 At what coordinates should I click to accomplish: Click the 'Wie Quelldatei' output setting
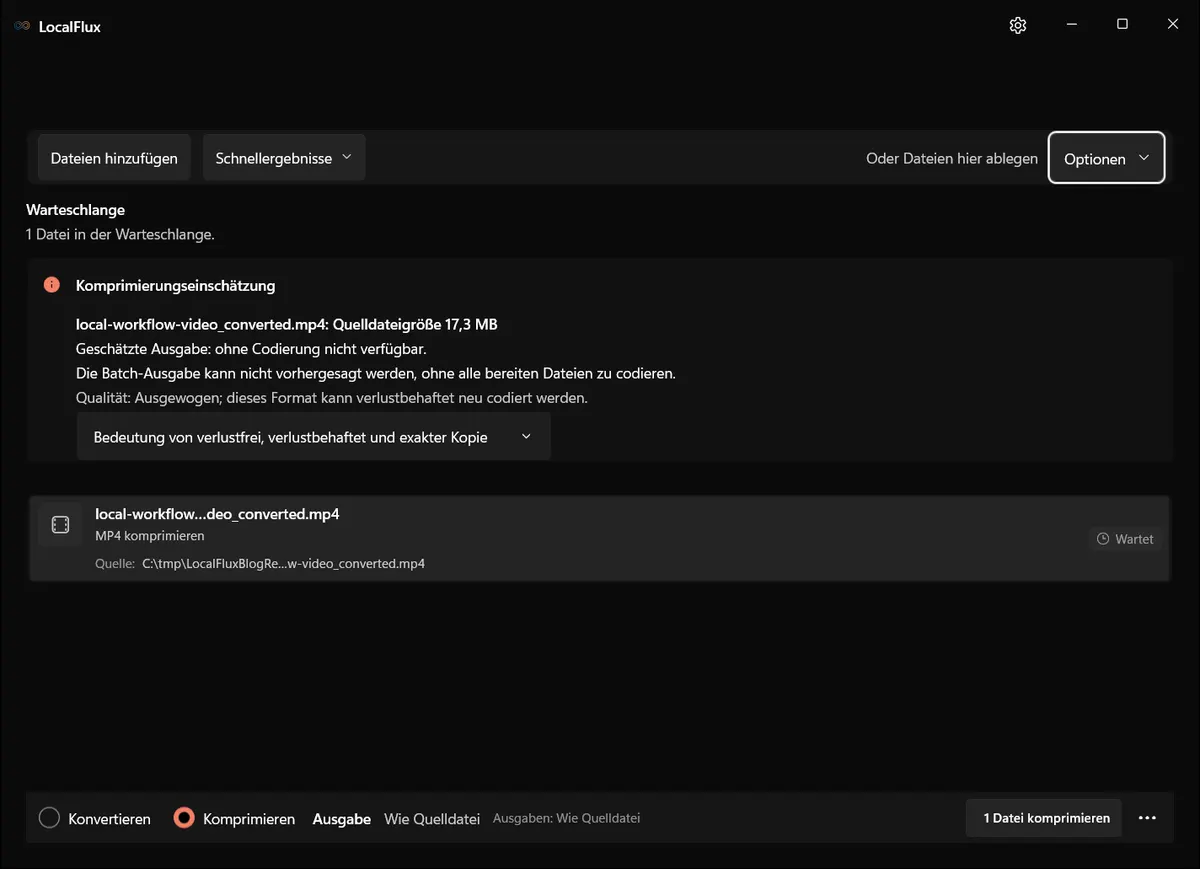pos(433,818)
